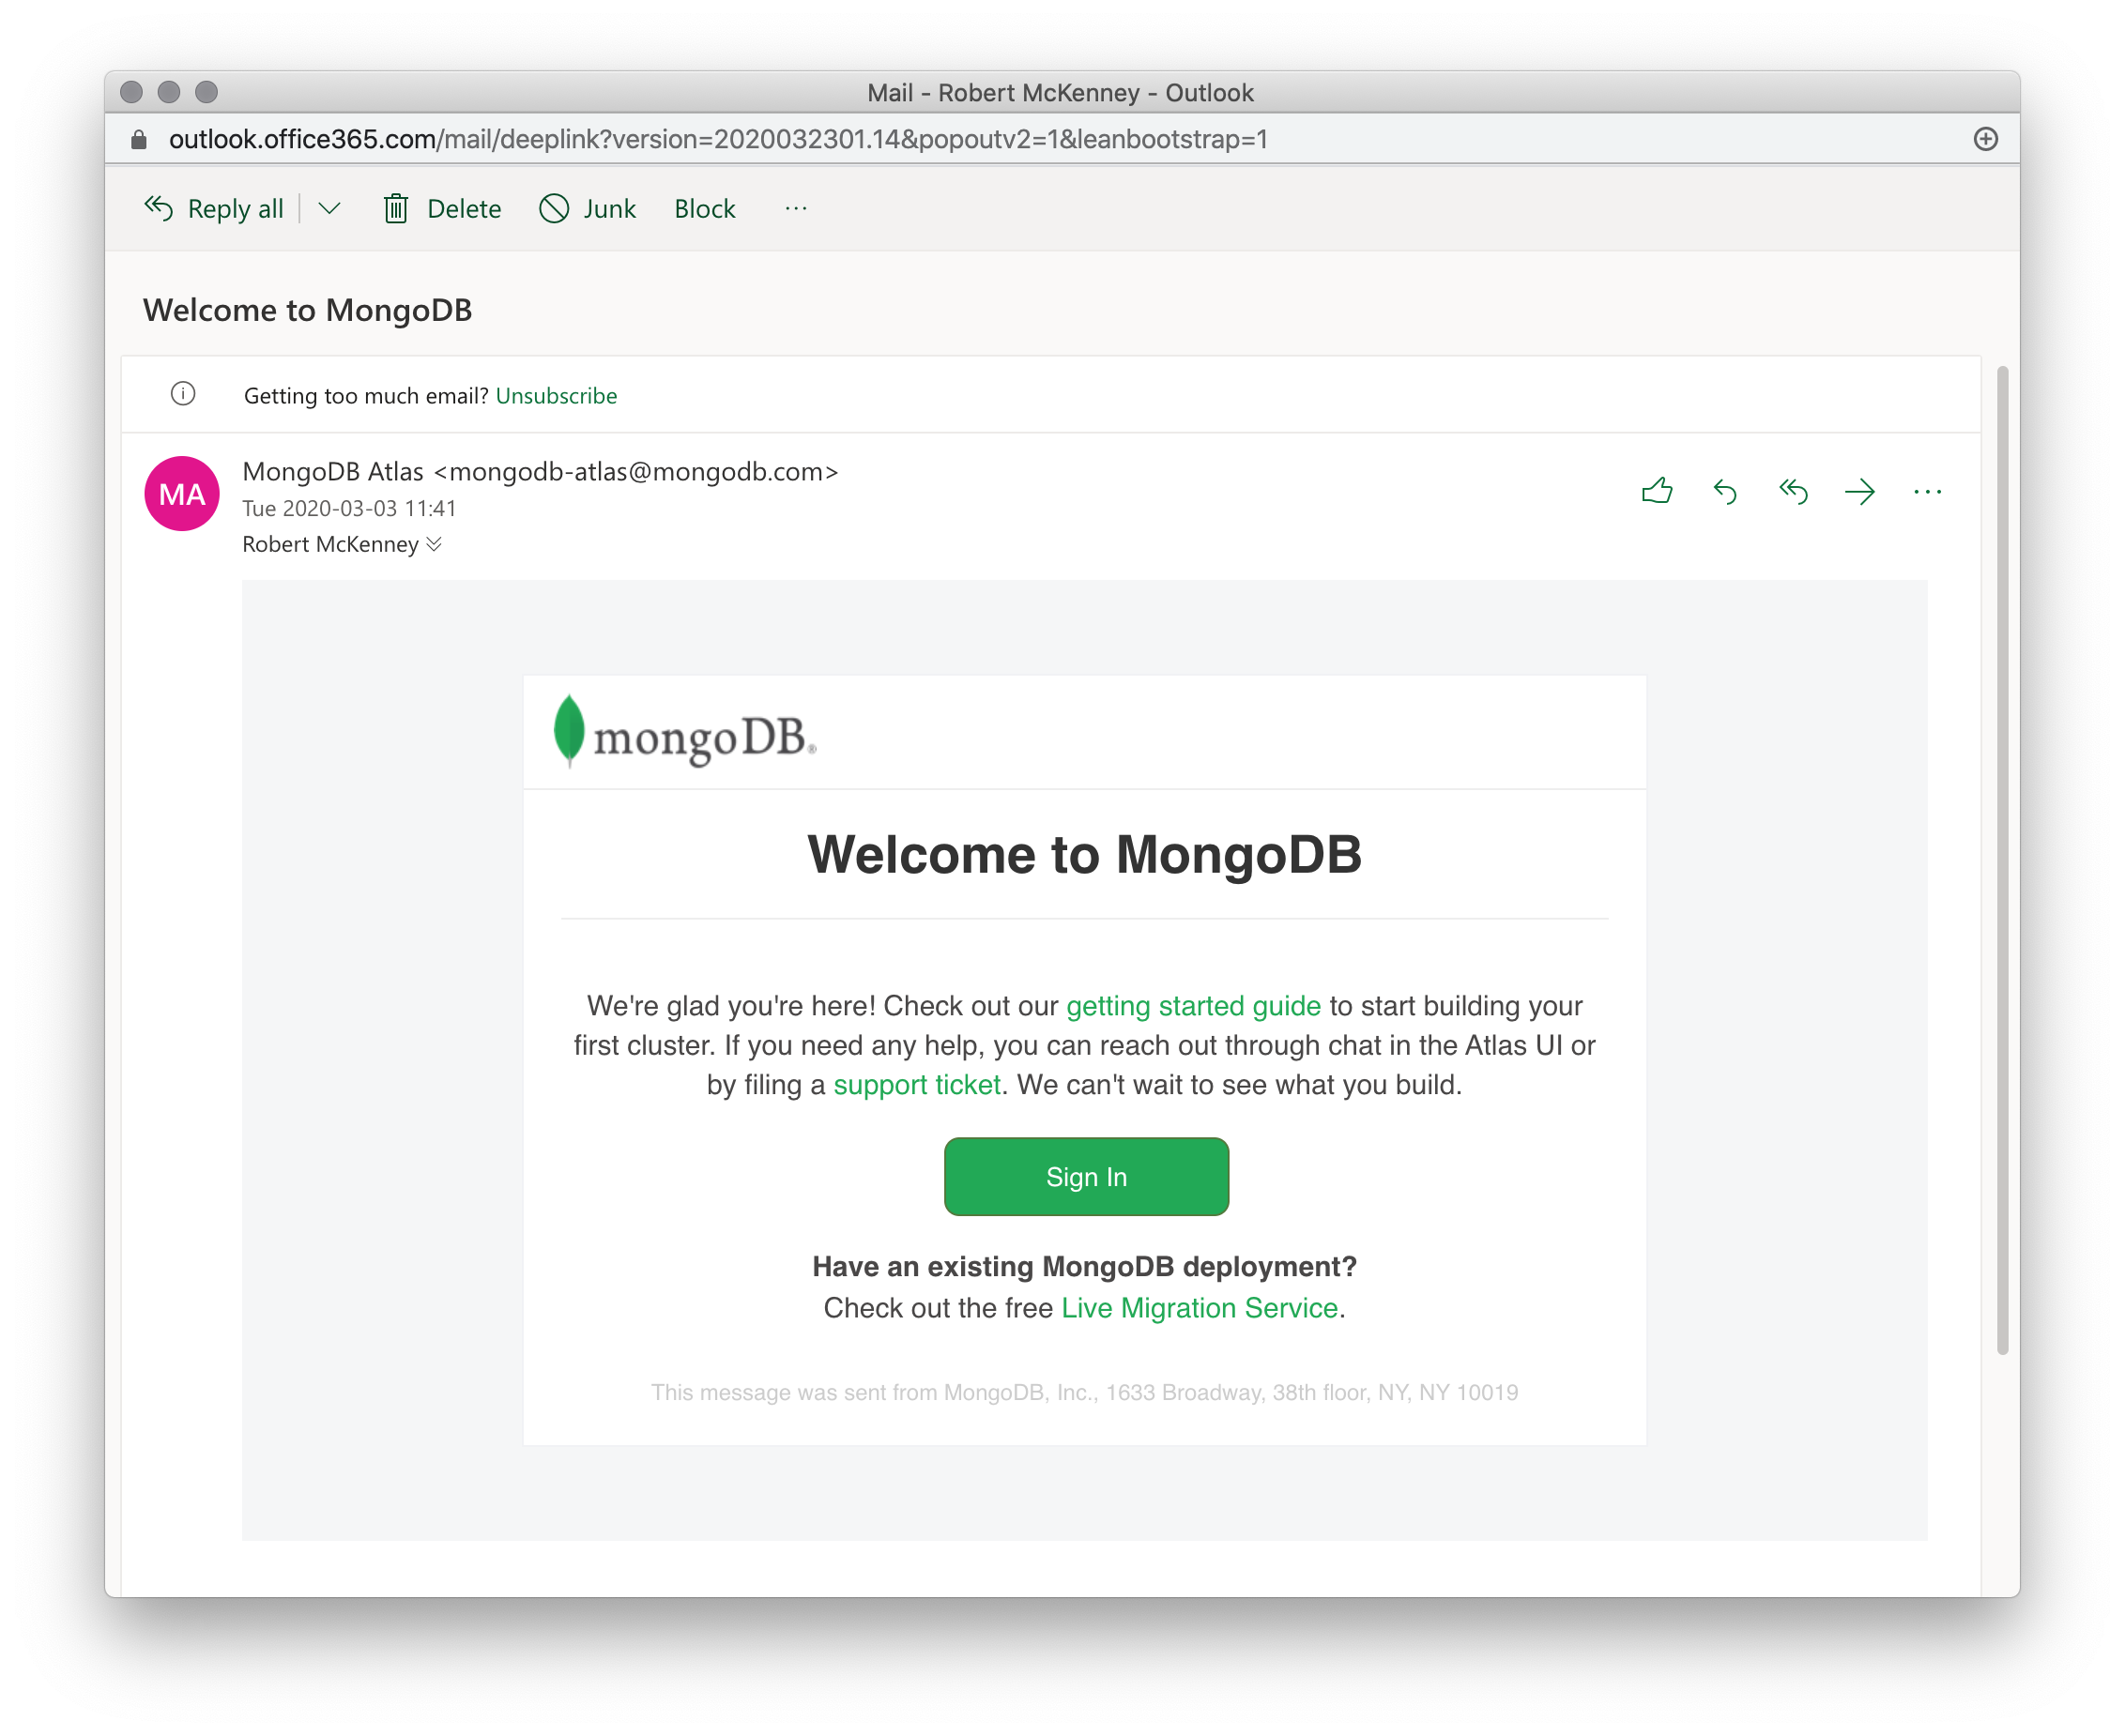Expand the Robert McKenney recipient details
Screen dimensions: 2125x1736
437,543
